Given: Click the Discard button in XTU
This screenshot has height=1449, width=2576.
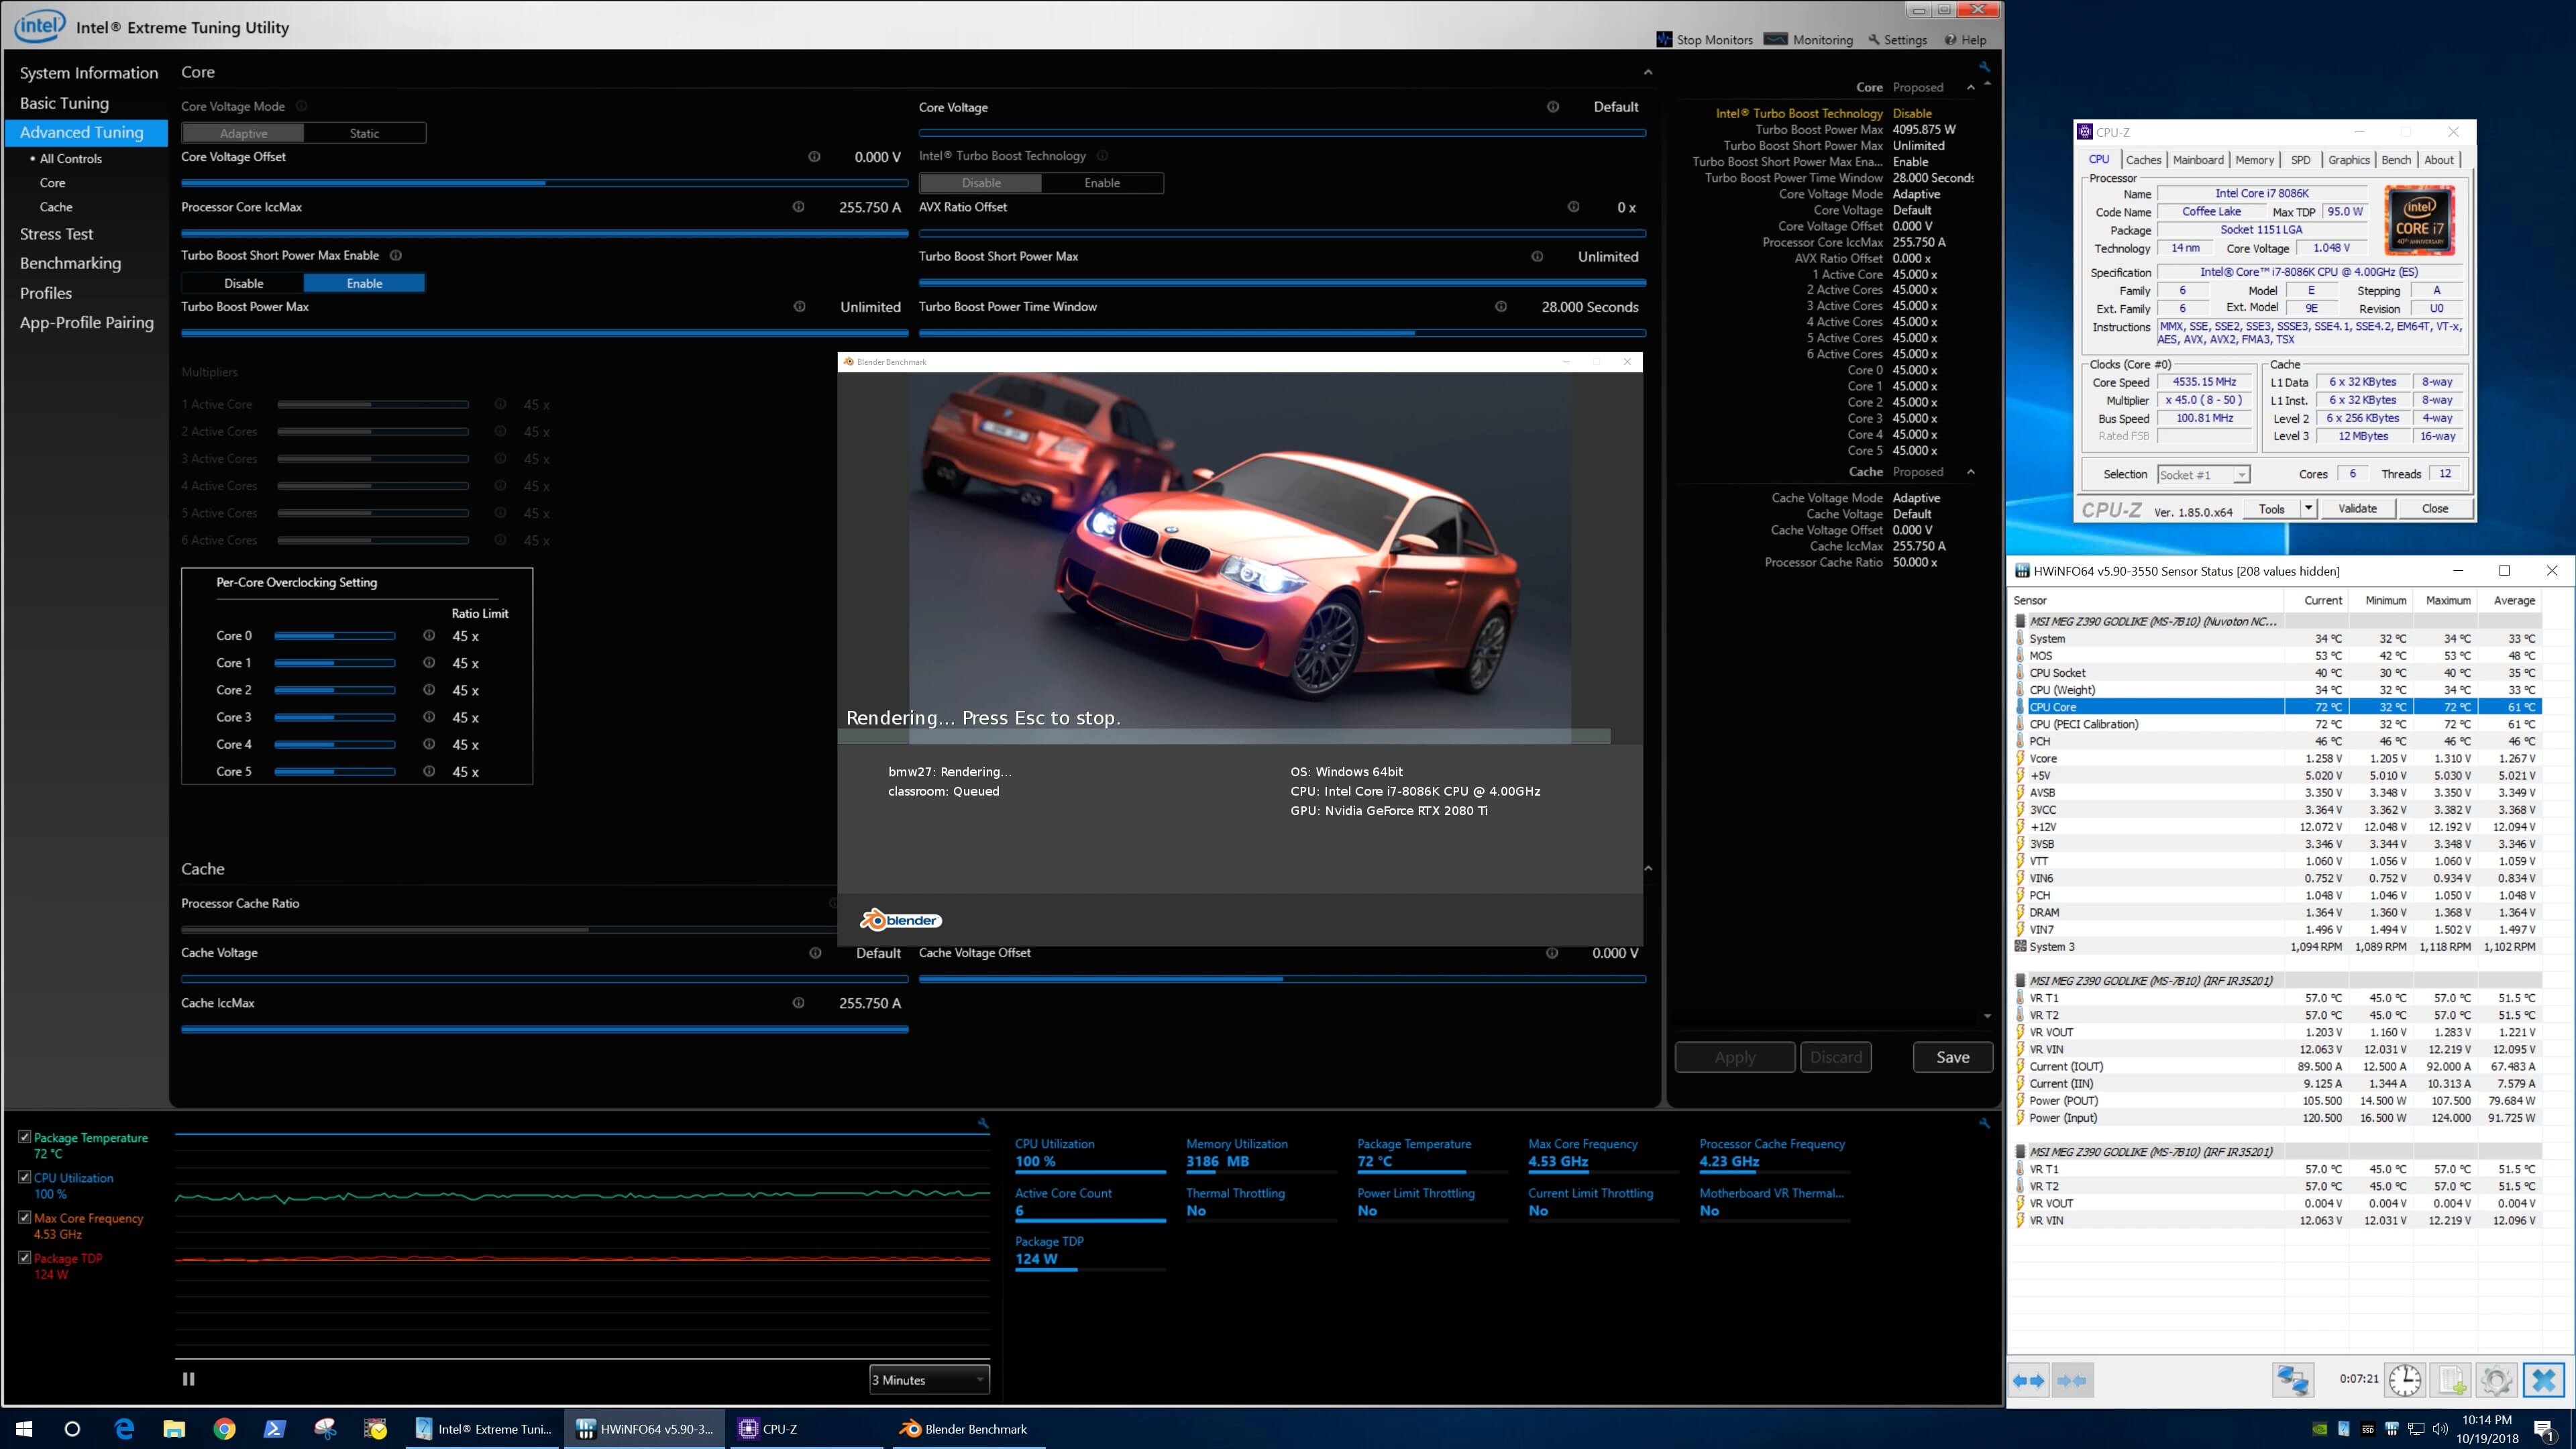Looking at the screenshot, I should click(x=1836, y=1057).
